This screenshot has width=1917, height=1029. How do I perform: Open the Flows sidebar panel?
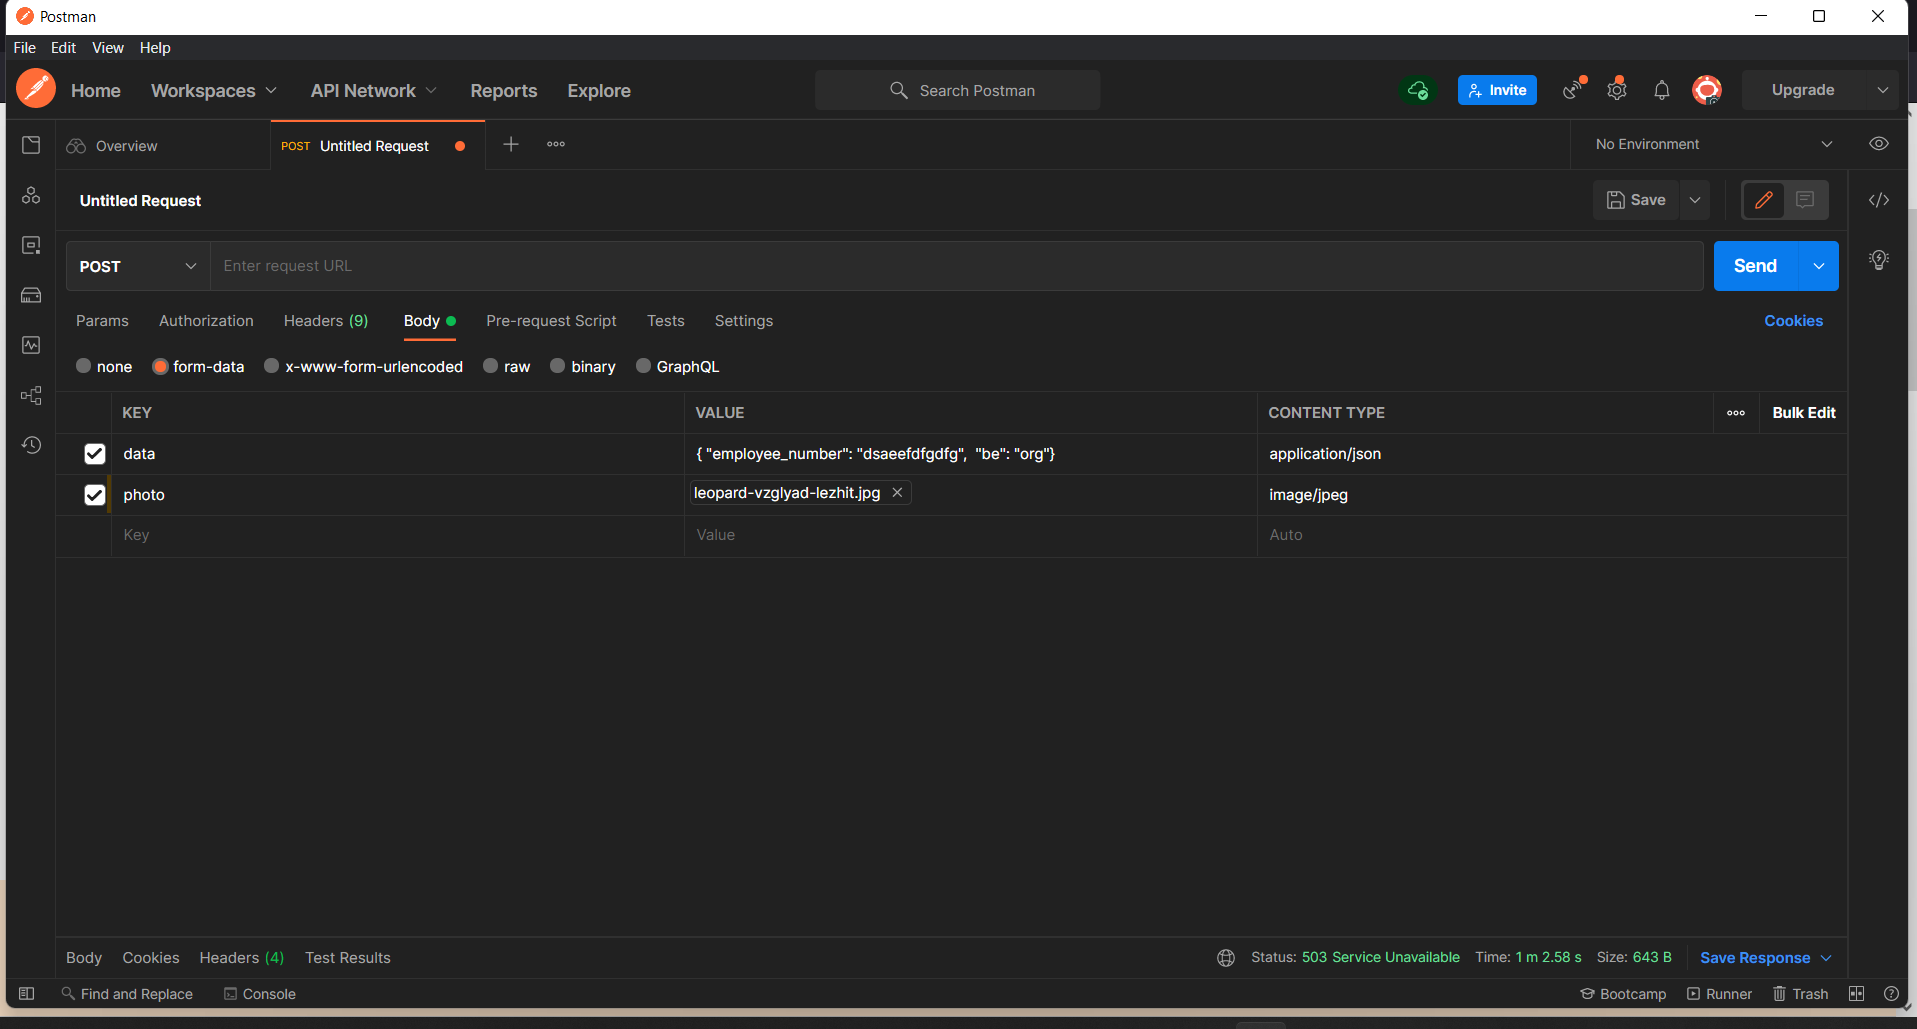(x=31, y=395)
